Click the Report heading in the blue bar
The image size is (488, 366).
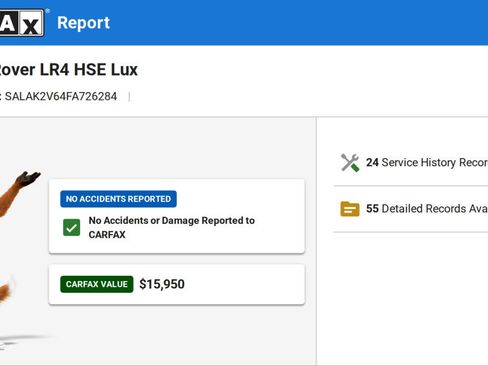pos(83,23)
